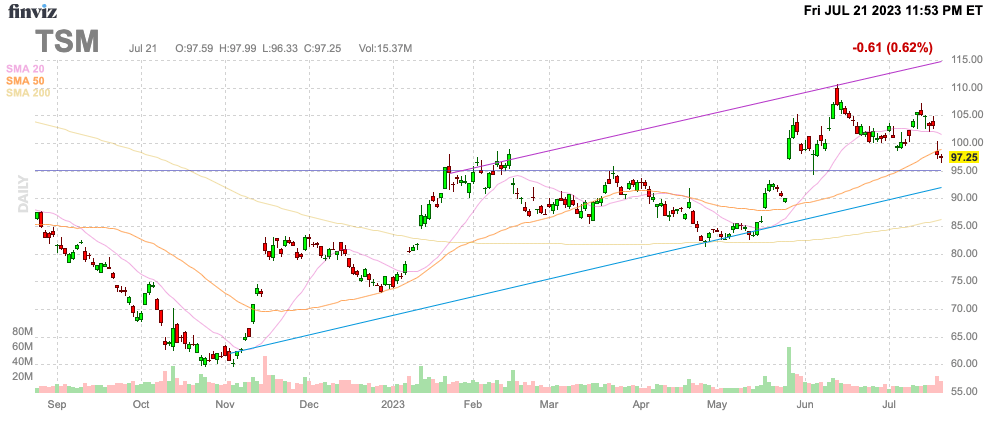This screenshot has height=422, width=991.
Task: Select the SMA 50 legend label
Action: click(x=23, y=80)
